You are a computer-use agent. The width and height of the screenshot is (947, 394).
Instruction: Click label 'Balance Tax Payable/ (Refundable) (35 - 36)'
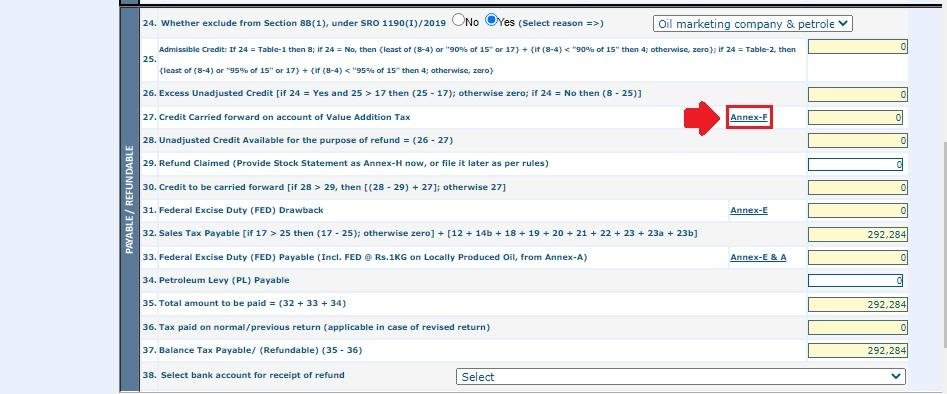coord(260,350)
